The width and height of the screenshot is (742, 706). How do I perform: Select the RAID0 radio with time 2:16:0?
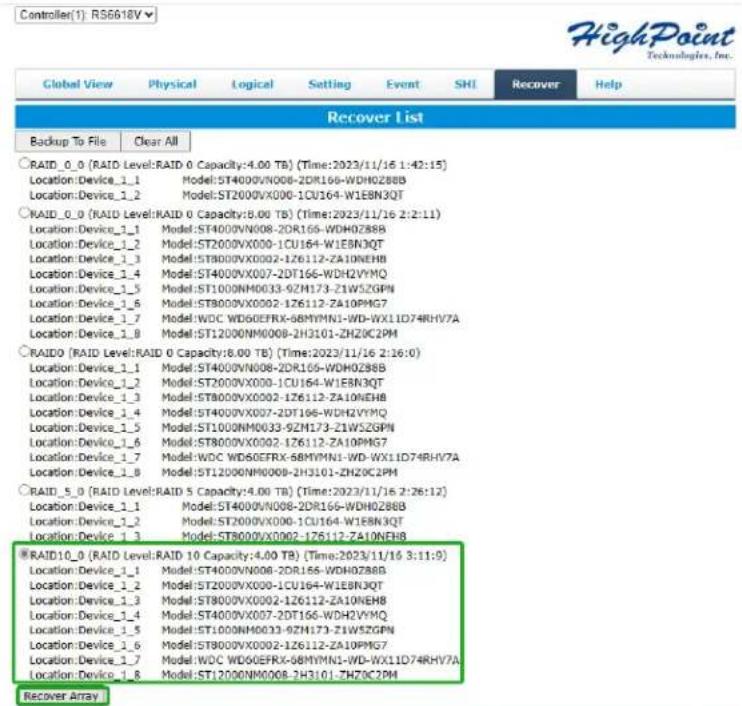(x=24, y=351)
